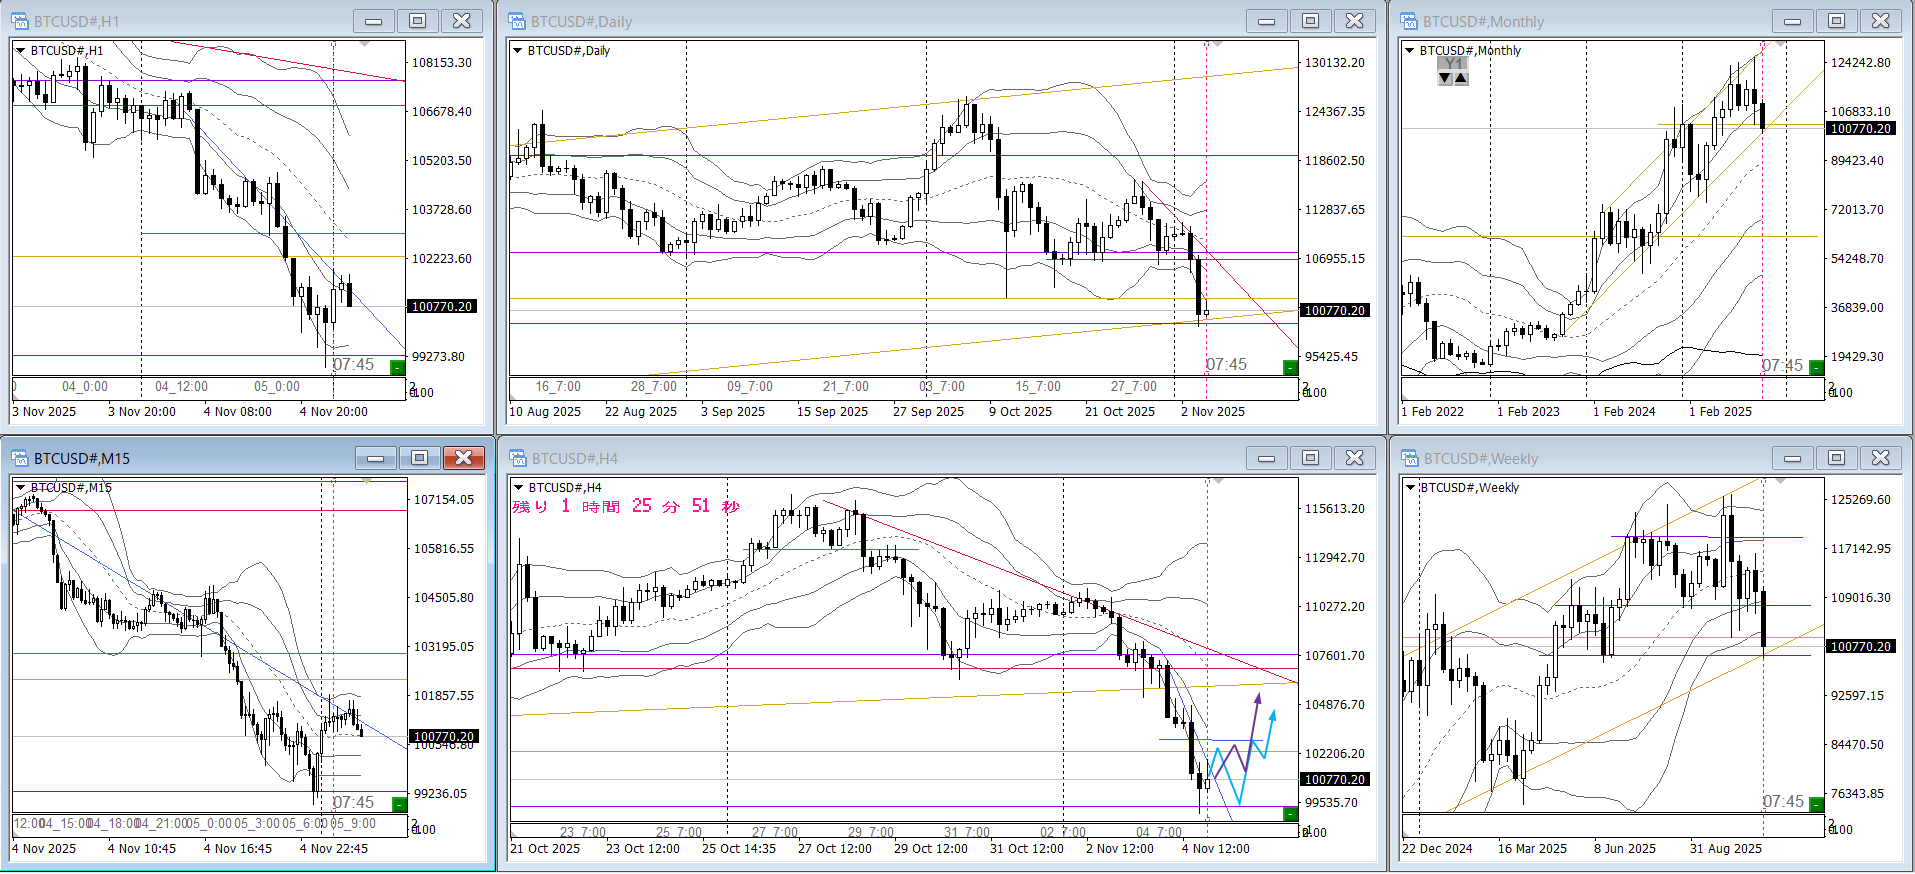The height and width of the screenshot is (874, 1915).
Task: Click the Y1 button in Monthly chart
Action: (x=1453, y=63)
